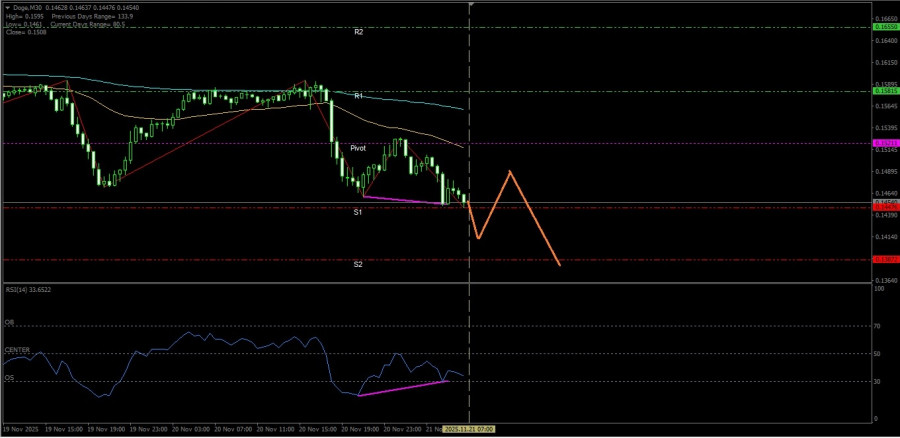Select the S1 support level label
Screen dimensions: 900x438
point(358,212)
